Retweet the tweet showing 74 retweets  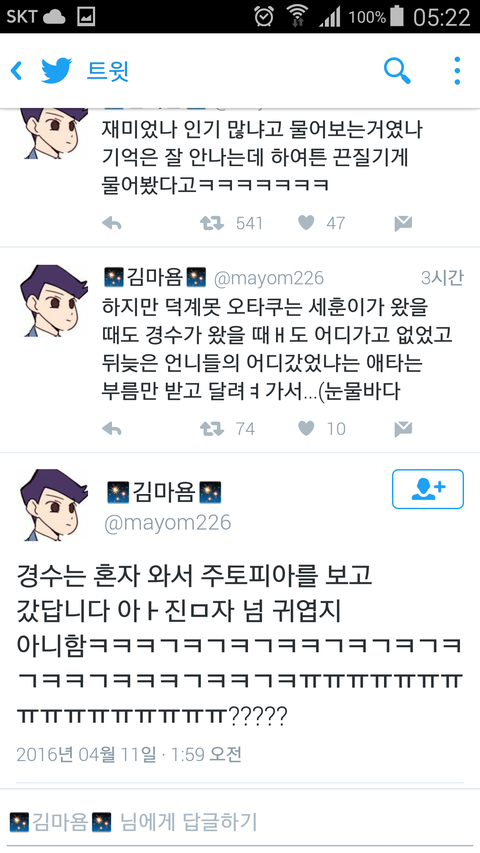tap(212, 429)
